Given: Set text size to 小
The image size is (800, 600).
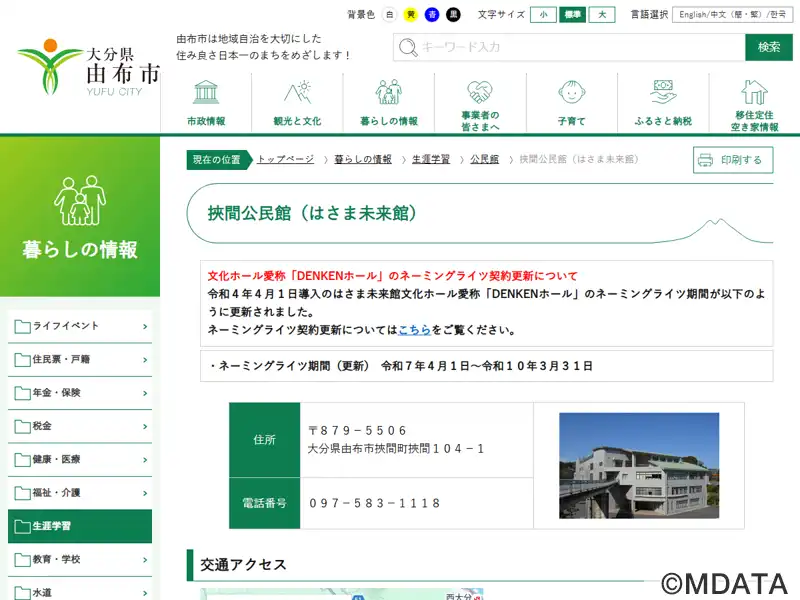Looking at the screenshot, I should (x=543, y=15).
